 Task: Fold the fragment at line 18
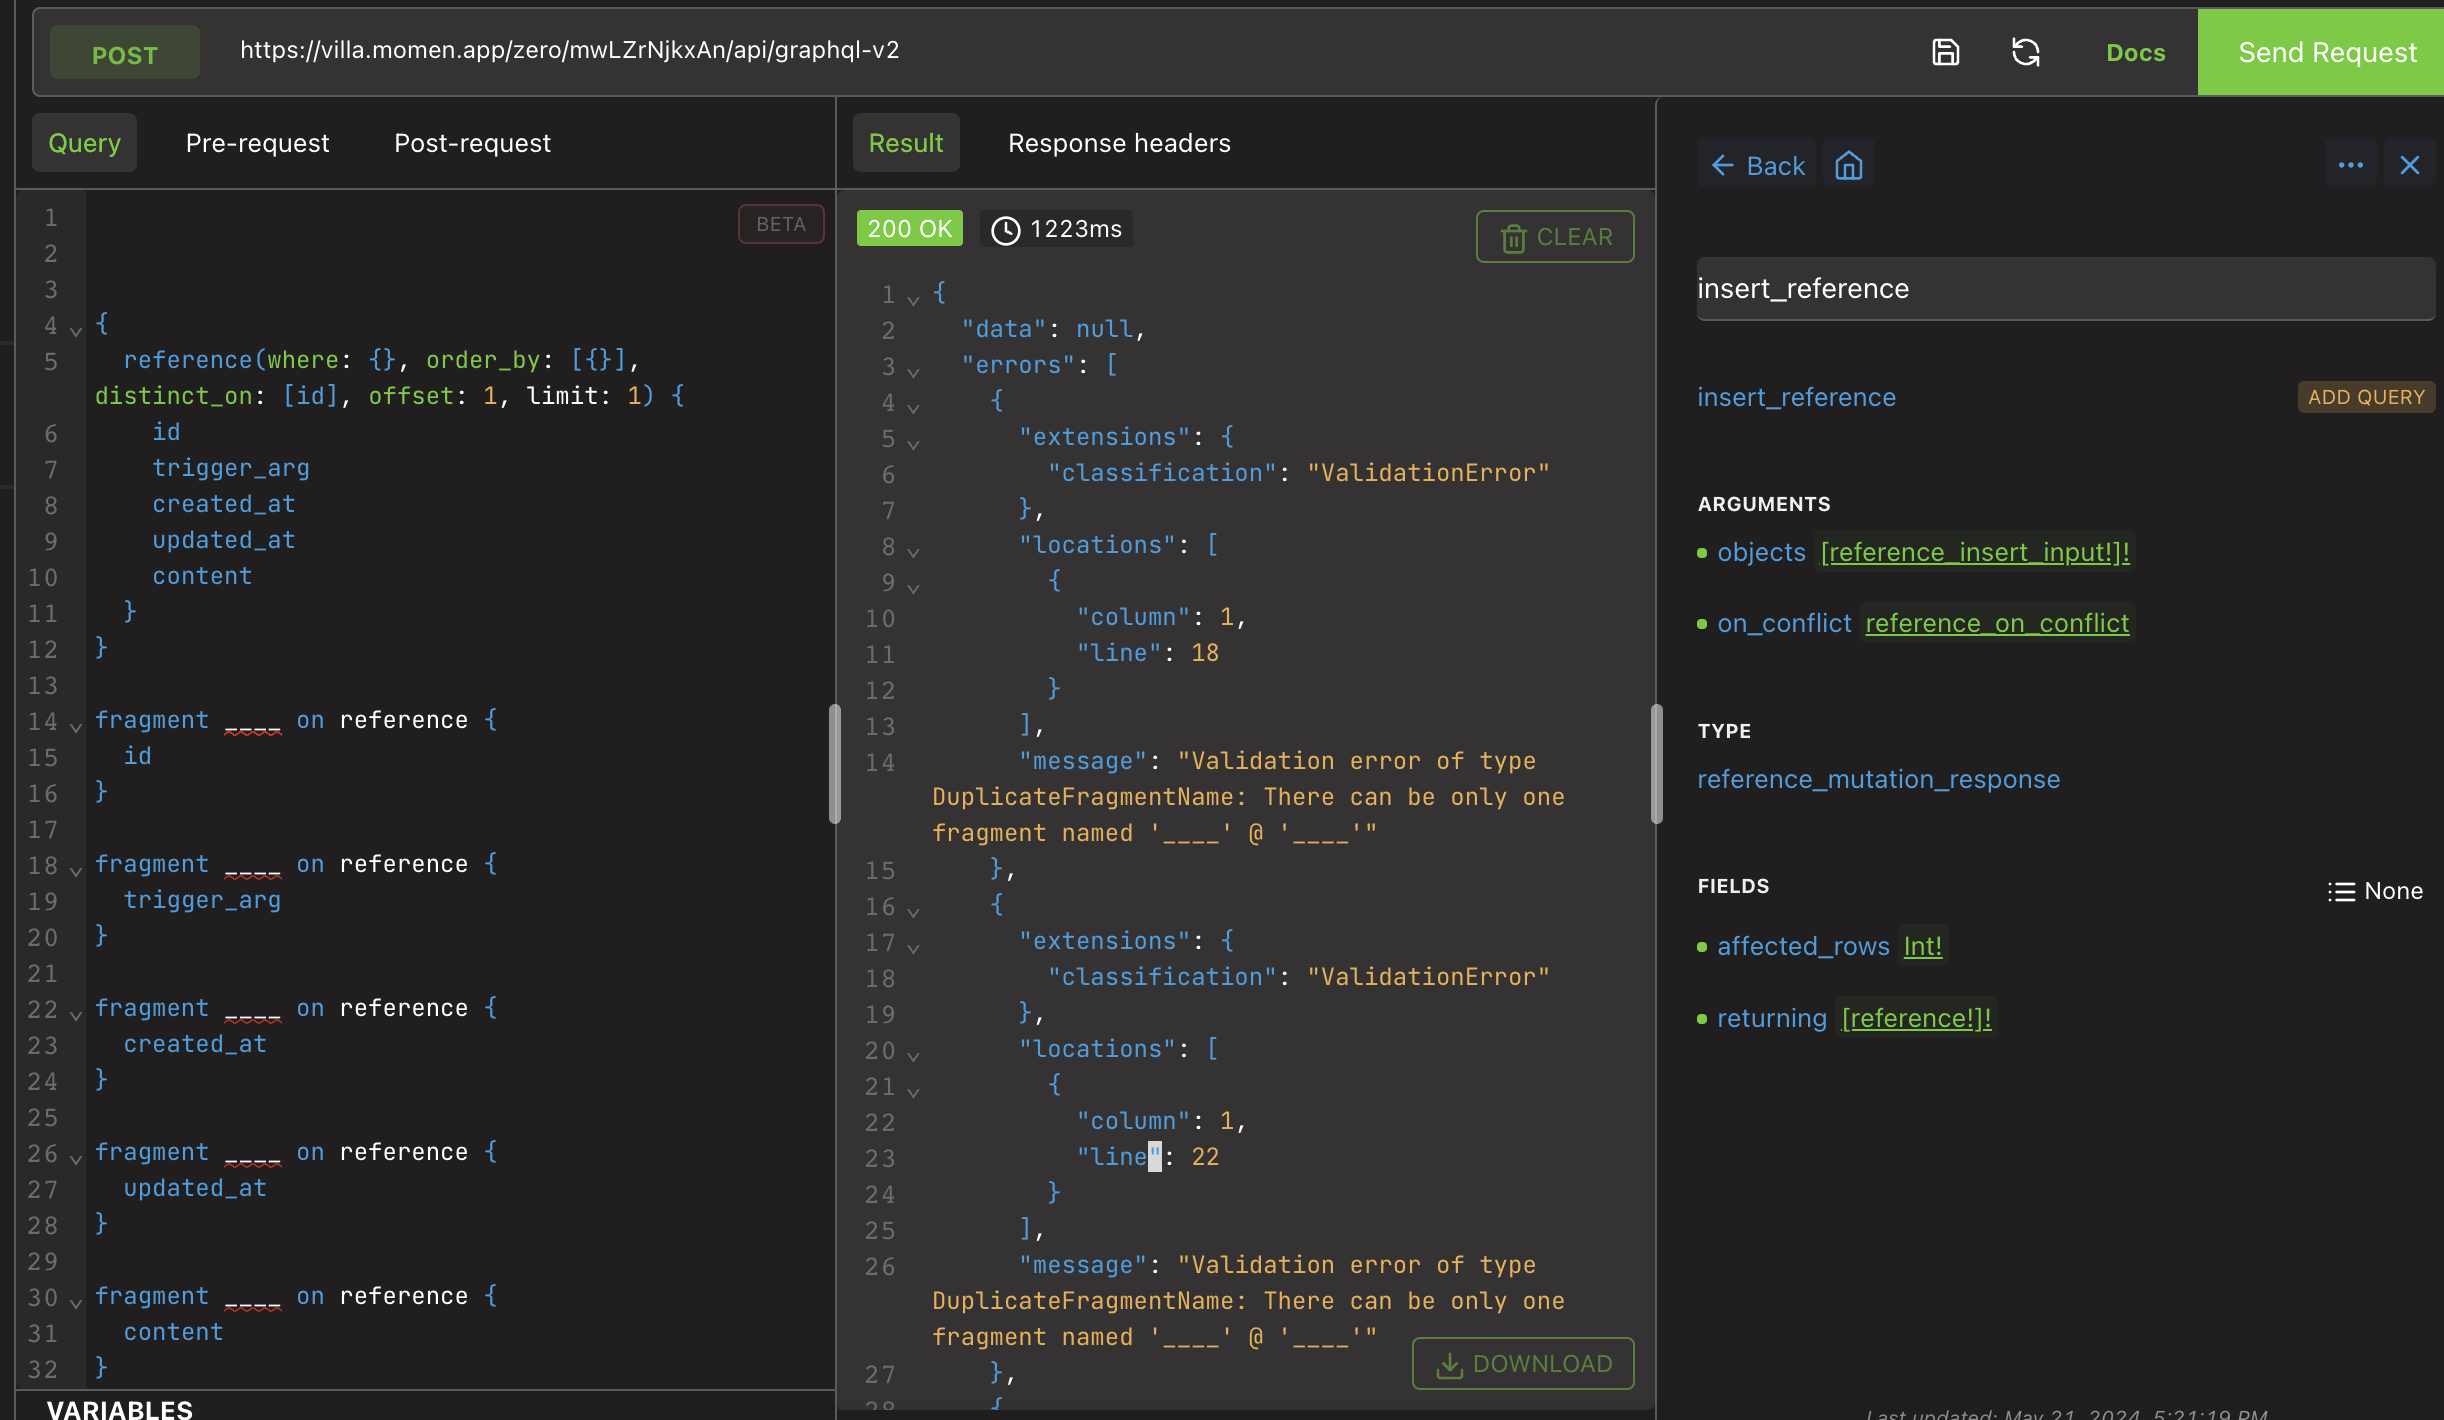[76, 870]
